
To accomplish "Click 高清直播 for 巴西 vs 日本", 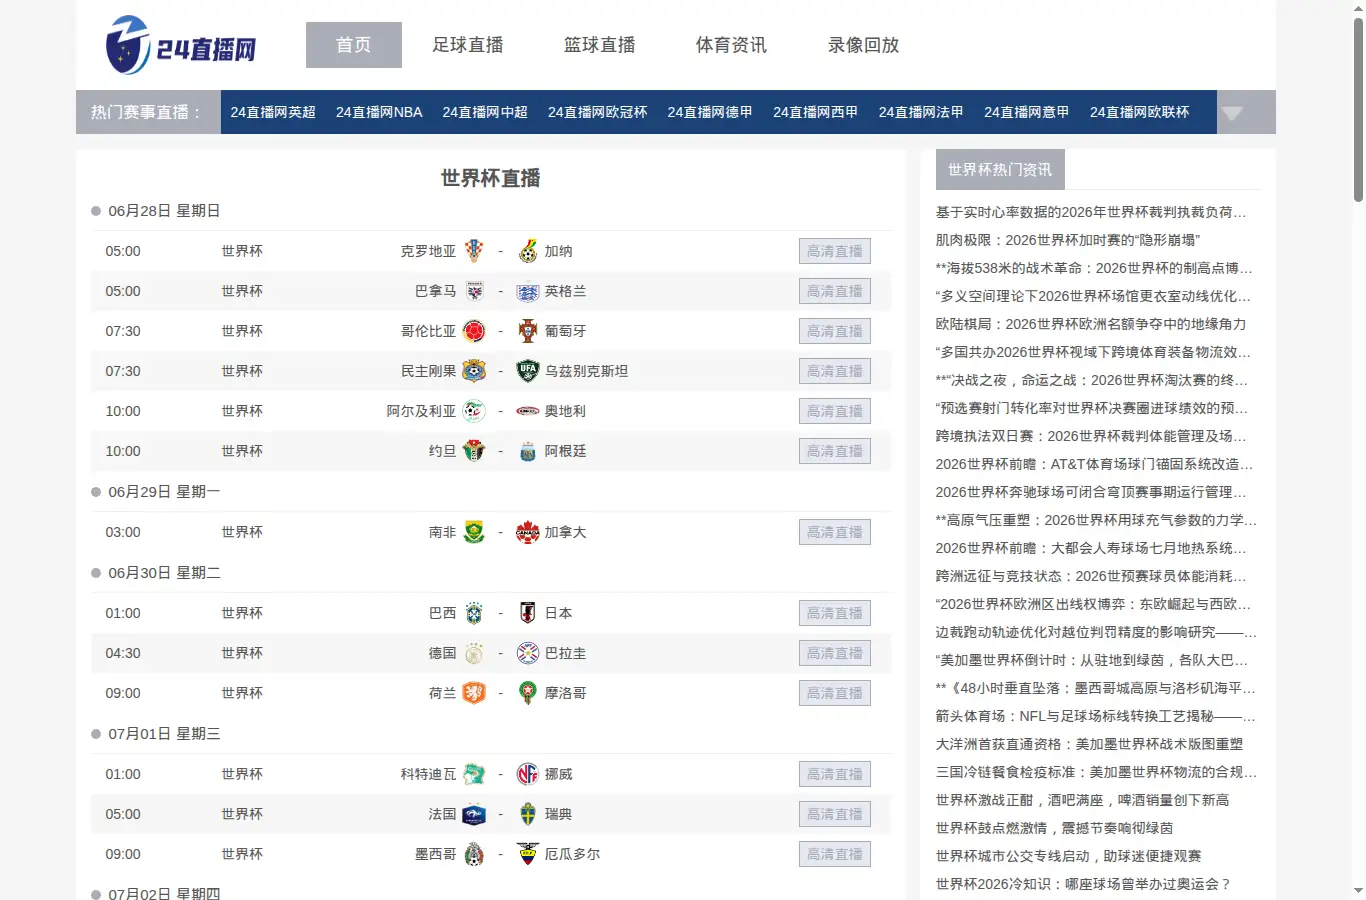I will coord(835,613).
